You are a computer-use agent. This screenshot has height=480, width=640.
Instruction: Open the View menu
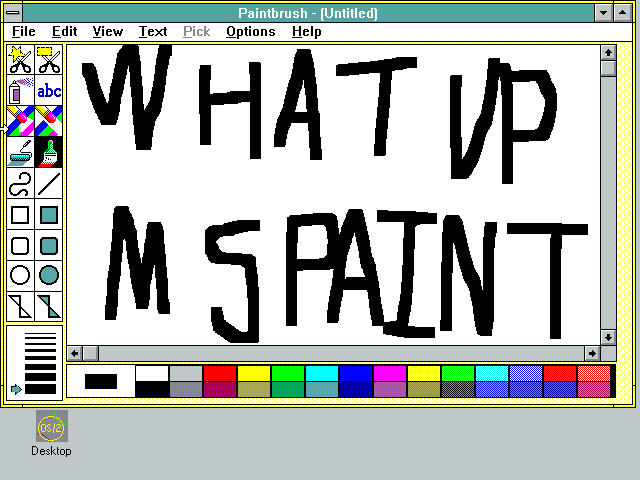pyautogui.click(x=108, y=31)
